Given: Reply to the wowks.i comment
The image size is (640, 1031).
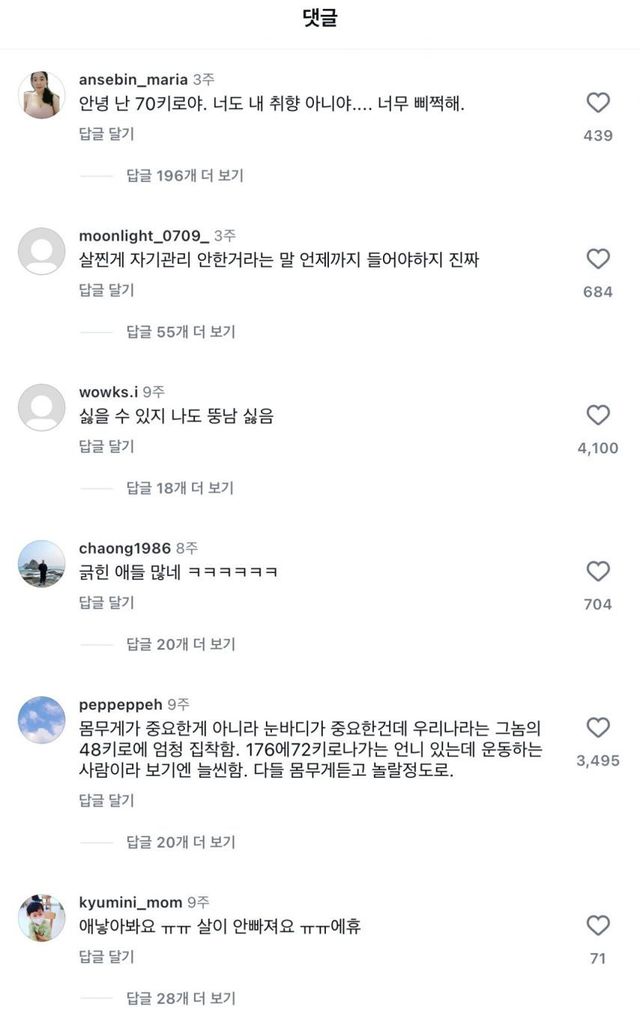Looking at the screenshot, I should coord(106,446).
